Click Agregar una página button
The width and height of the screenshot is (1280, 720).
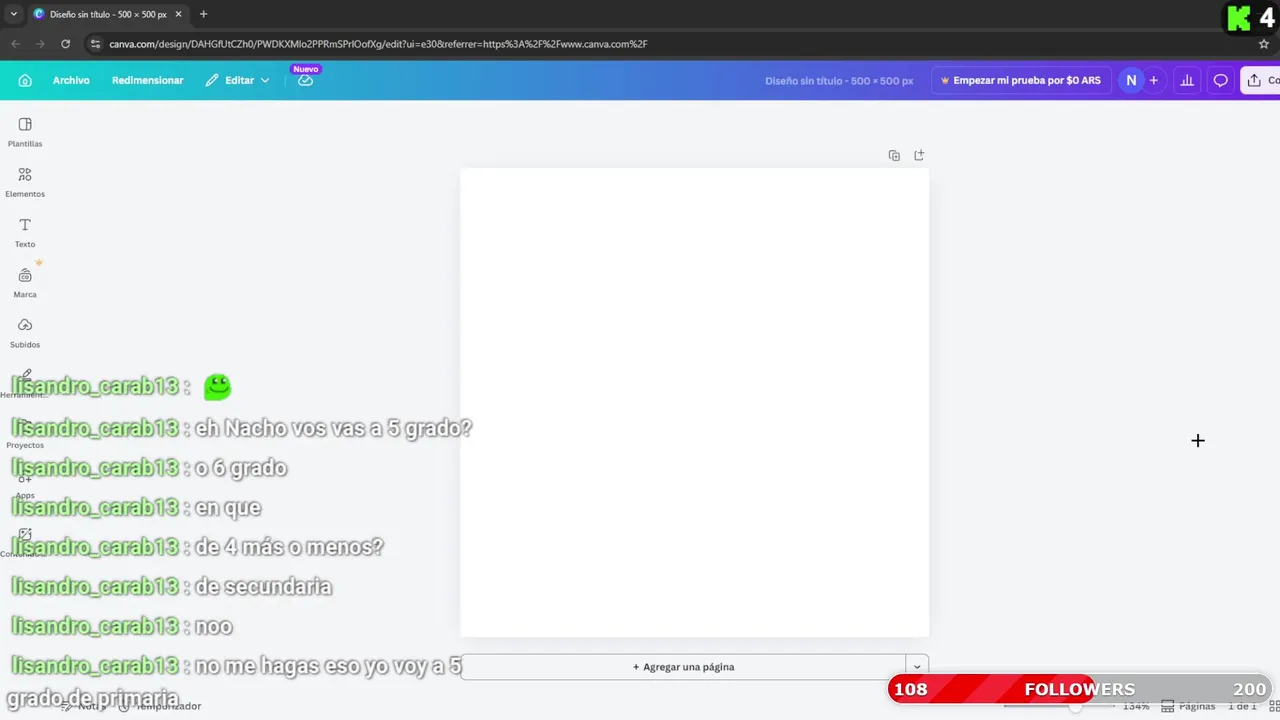pyautogui.click(x=683, y=667)
